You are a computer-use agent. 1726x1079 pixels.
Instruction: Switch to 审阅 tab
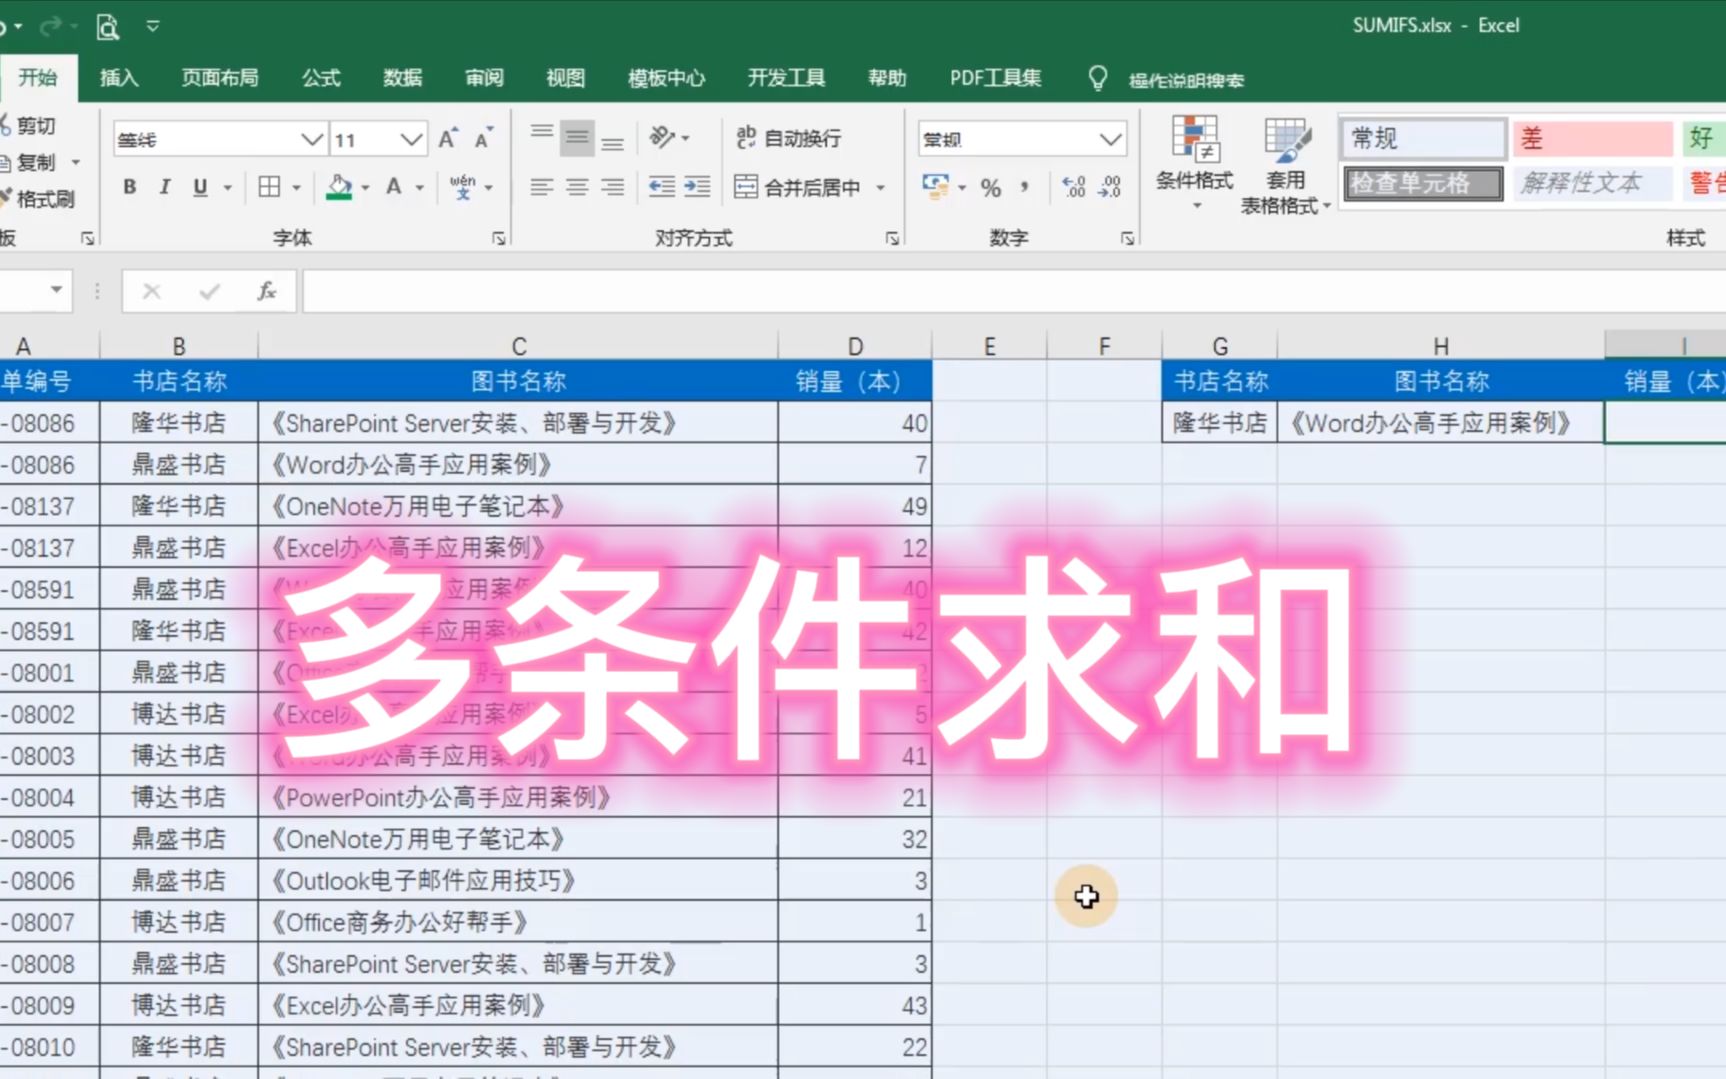(485, 78)
